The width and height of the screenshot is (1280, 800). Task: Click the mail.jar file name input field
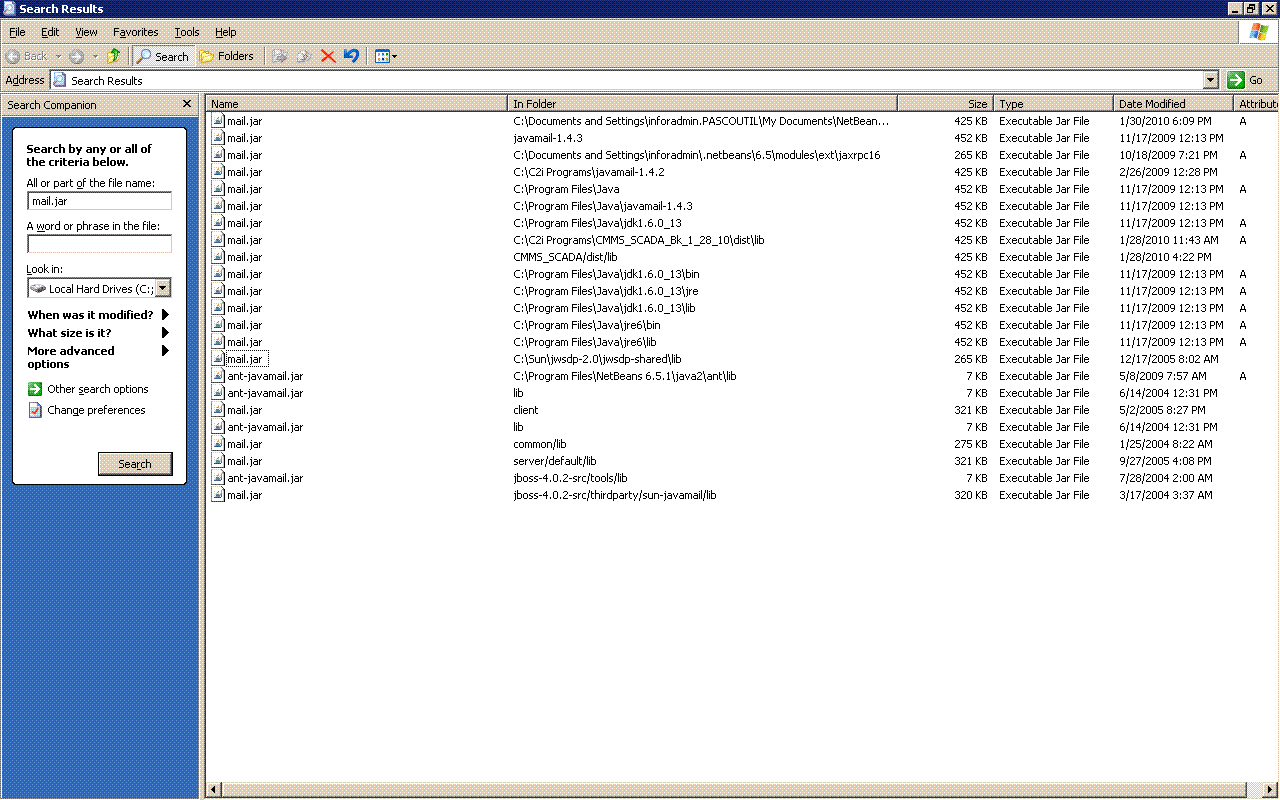point(99,200)
